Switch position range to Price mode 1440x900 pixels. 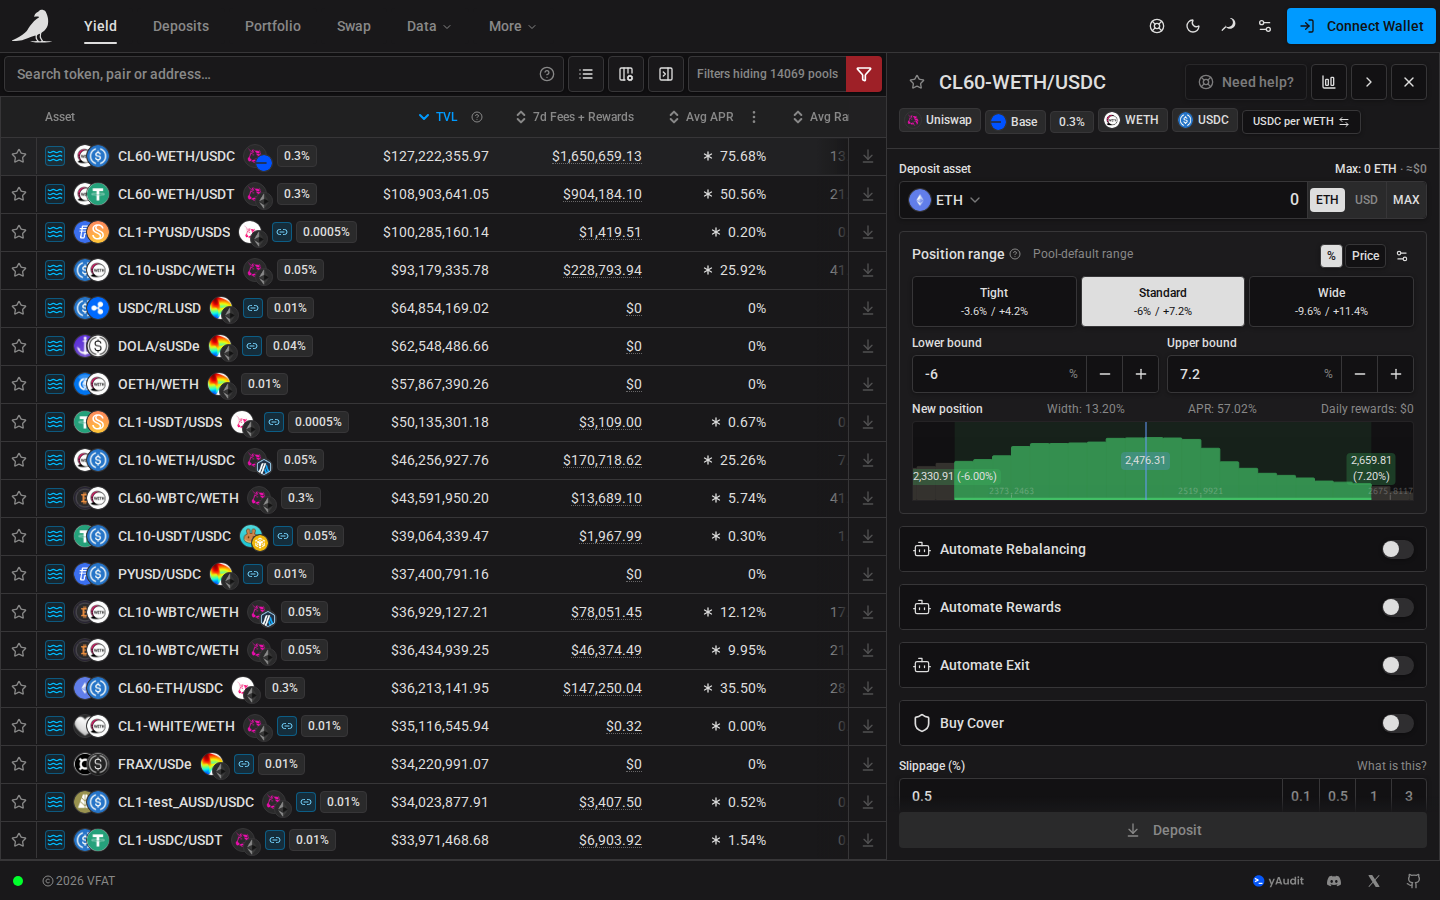[1365, 256]
